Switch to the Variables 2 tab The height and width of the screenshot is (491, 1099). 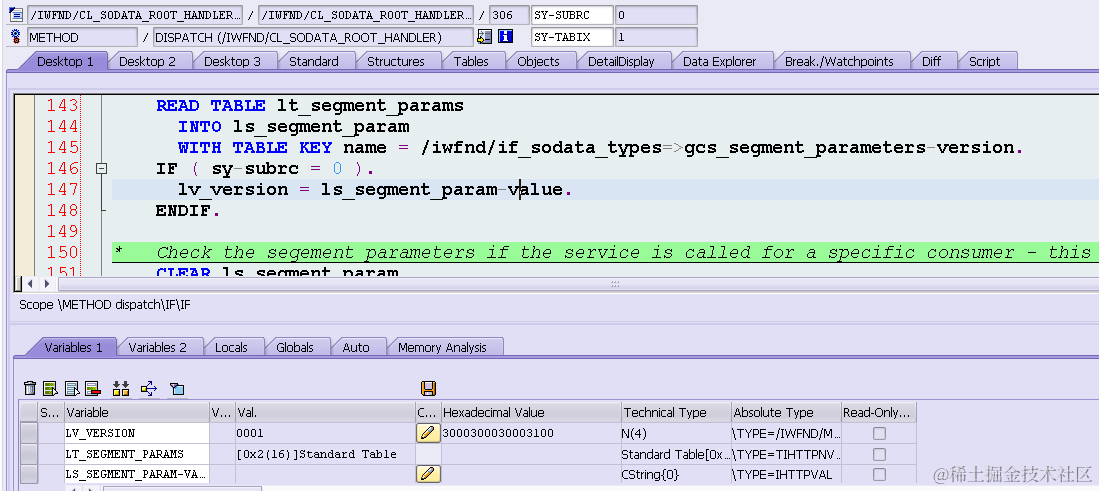(x=157, y=347)
